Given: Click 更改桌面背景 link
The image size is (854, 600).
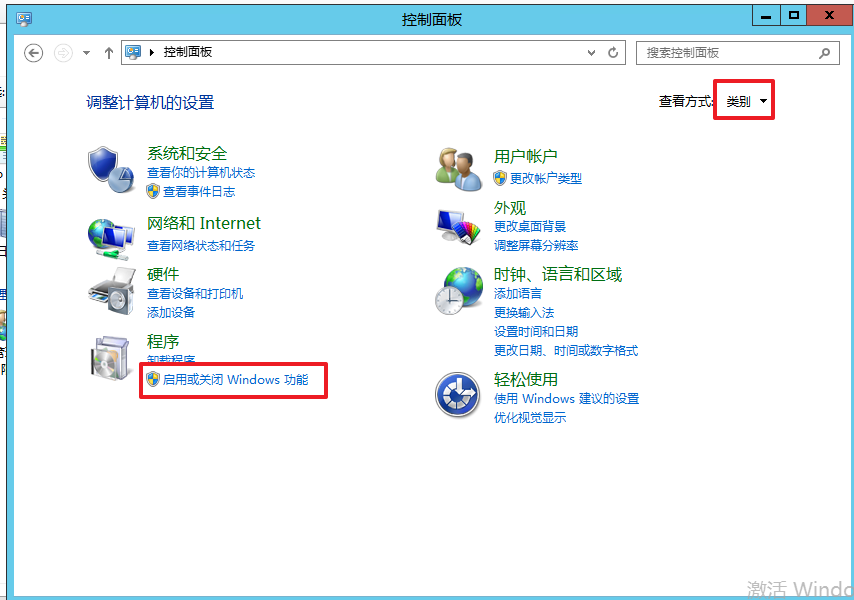Looking at the screenshot, I should 530,226.
